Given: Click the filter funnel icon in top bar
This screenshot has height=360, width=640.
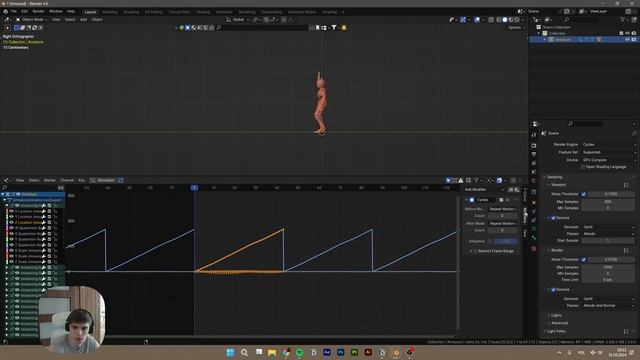Looking at the screenshot, I should (x=334, y=28).
